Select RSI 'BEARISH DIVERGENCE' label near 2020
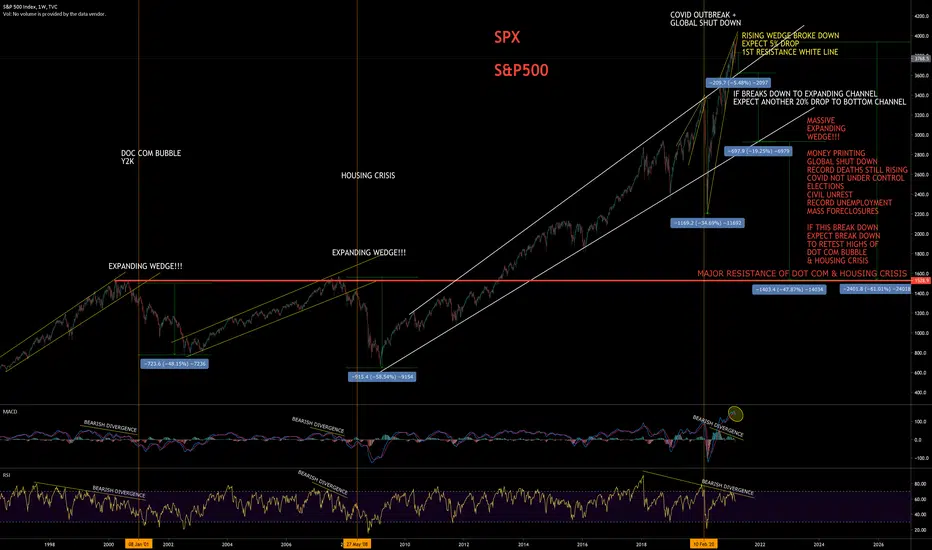The width and height of the screenshot is (932, 550). tap(728, 487)
